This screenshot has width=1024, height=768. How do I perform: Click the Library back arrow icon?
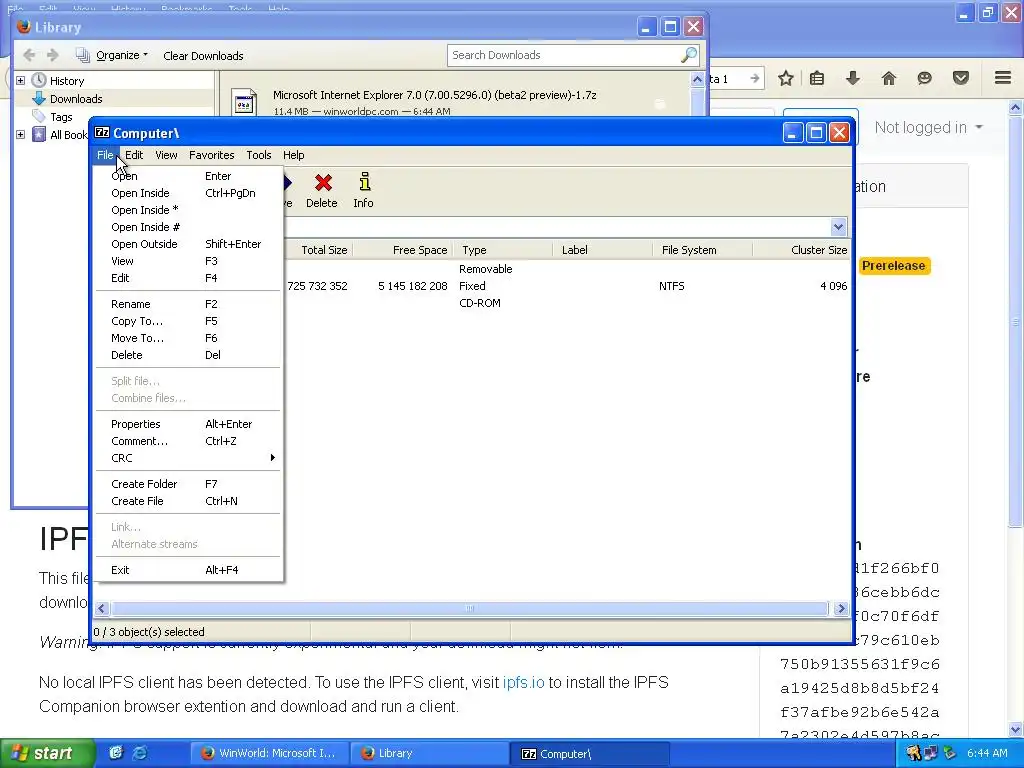pyautogui.click(x=29, y=56)
